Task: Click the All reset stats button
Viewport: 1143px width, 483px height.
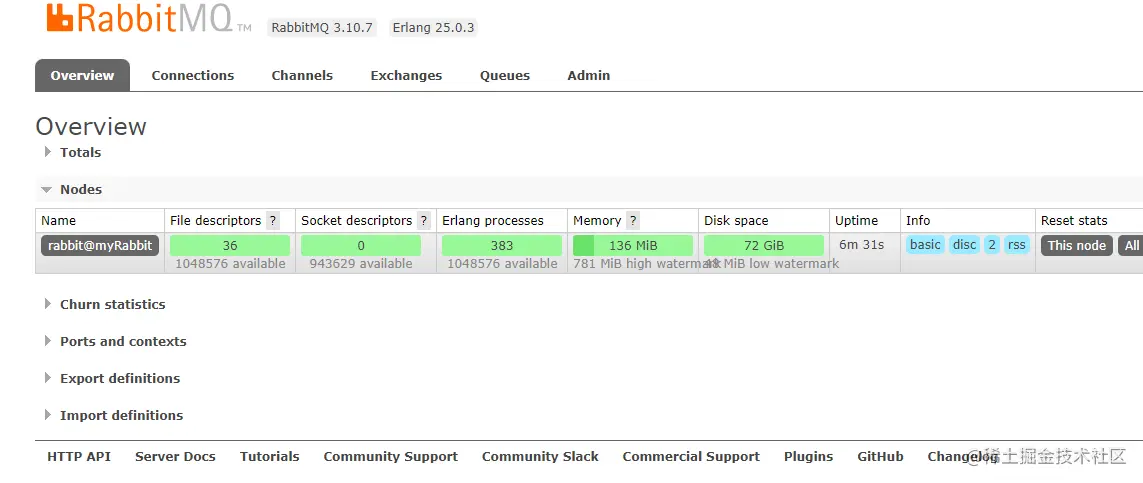Action: [1131, 246]
